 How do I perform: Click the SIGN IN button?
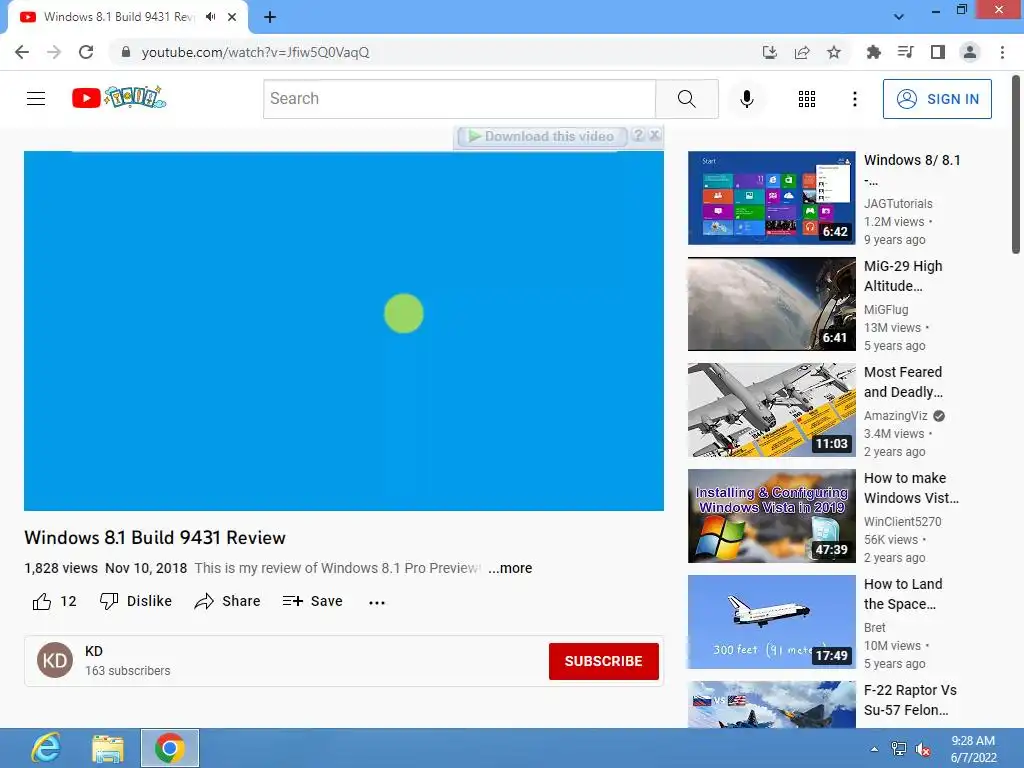click(937, 99)
